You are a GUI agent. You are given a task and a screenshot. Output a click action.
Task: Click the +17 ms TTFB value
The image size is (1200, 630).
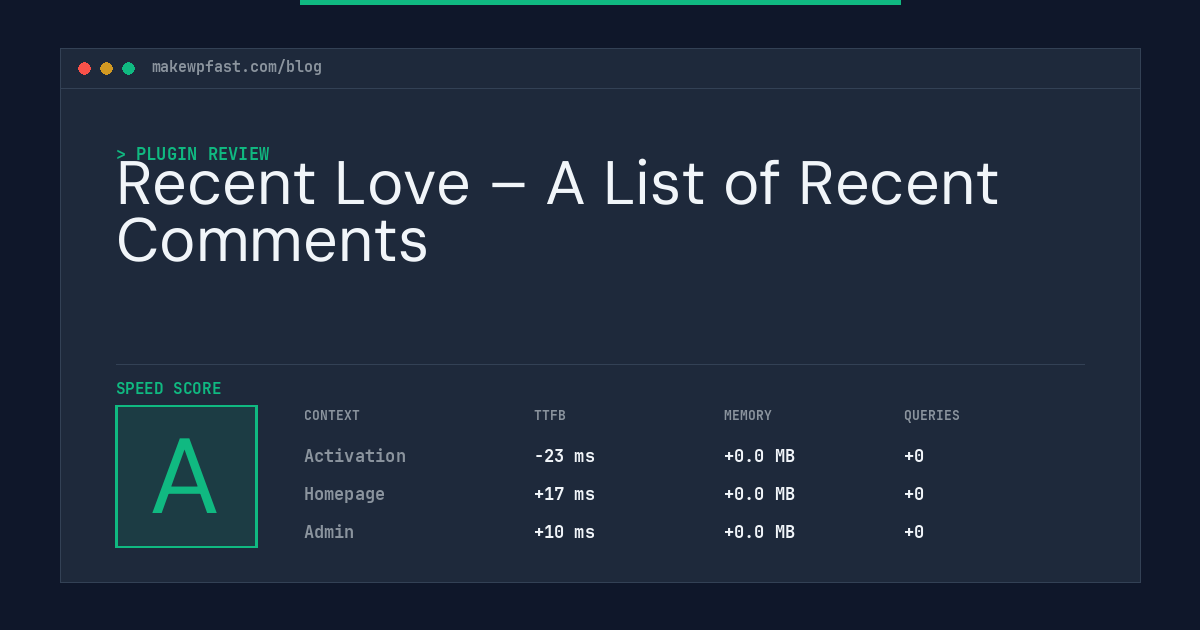point(564,494)
